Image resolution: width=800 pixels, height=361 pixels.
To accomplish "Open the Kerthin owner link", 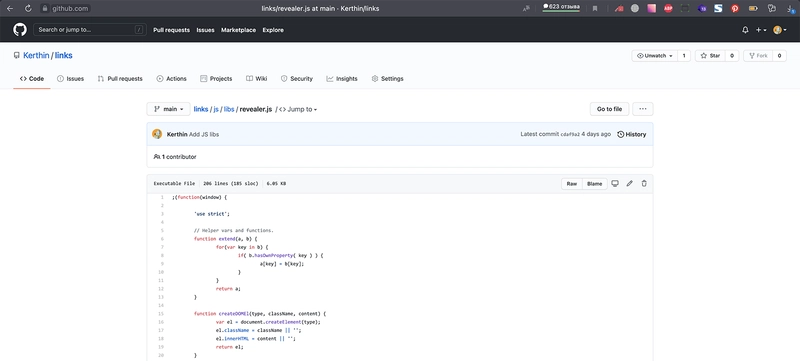I will click(x=36, y=56).
